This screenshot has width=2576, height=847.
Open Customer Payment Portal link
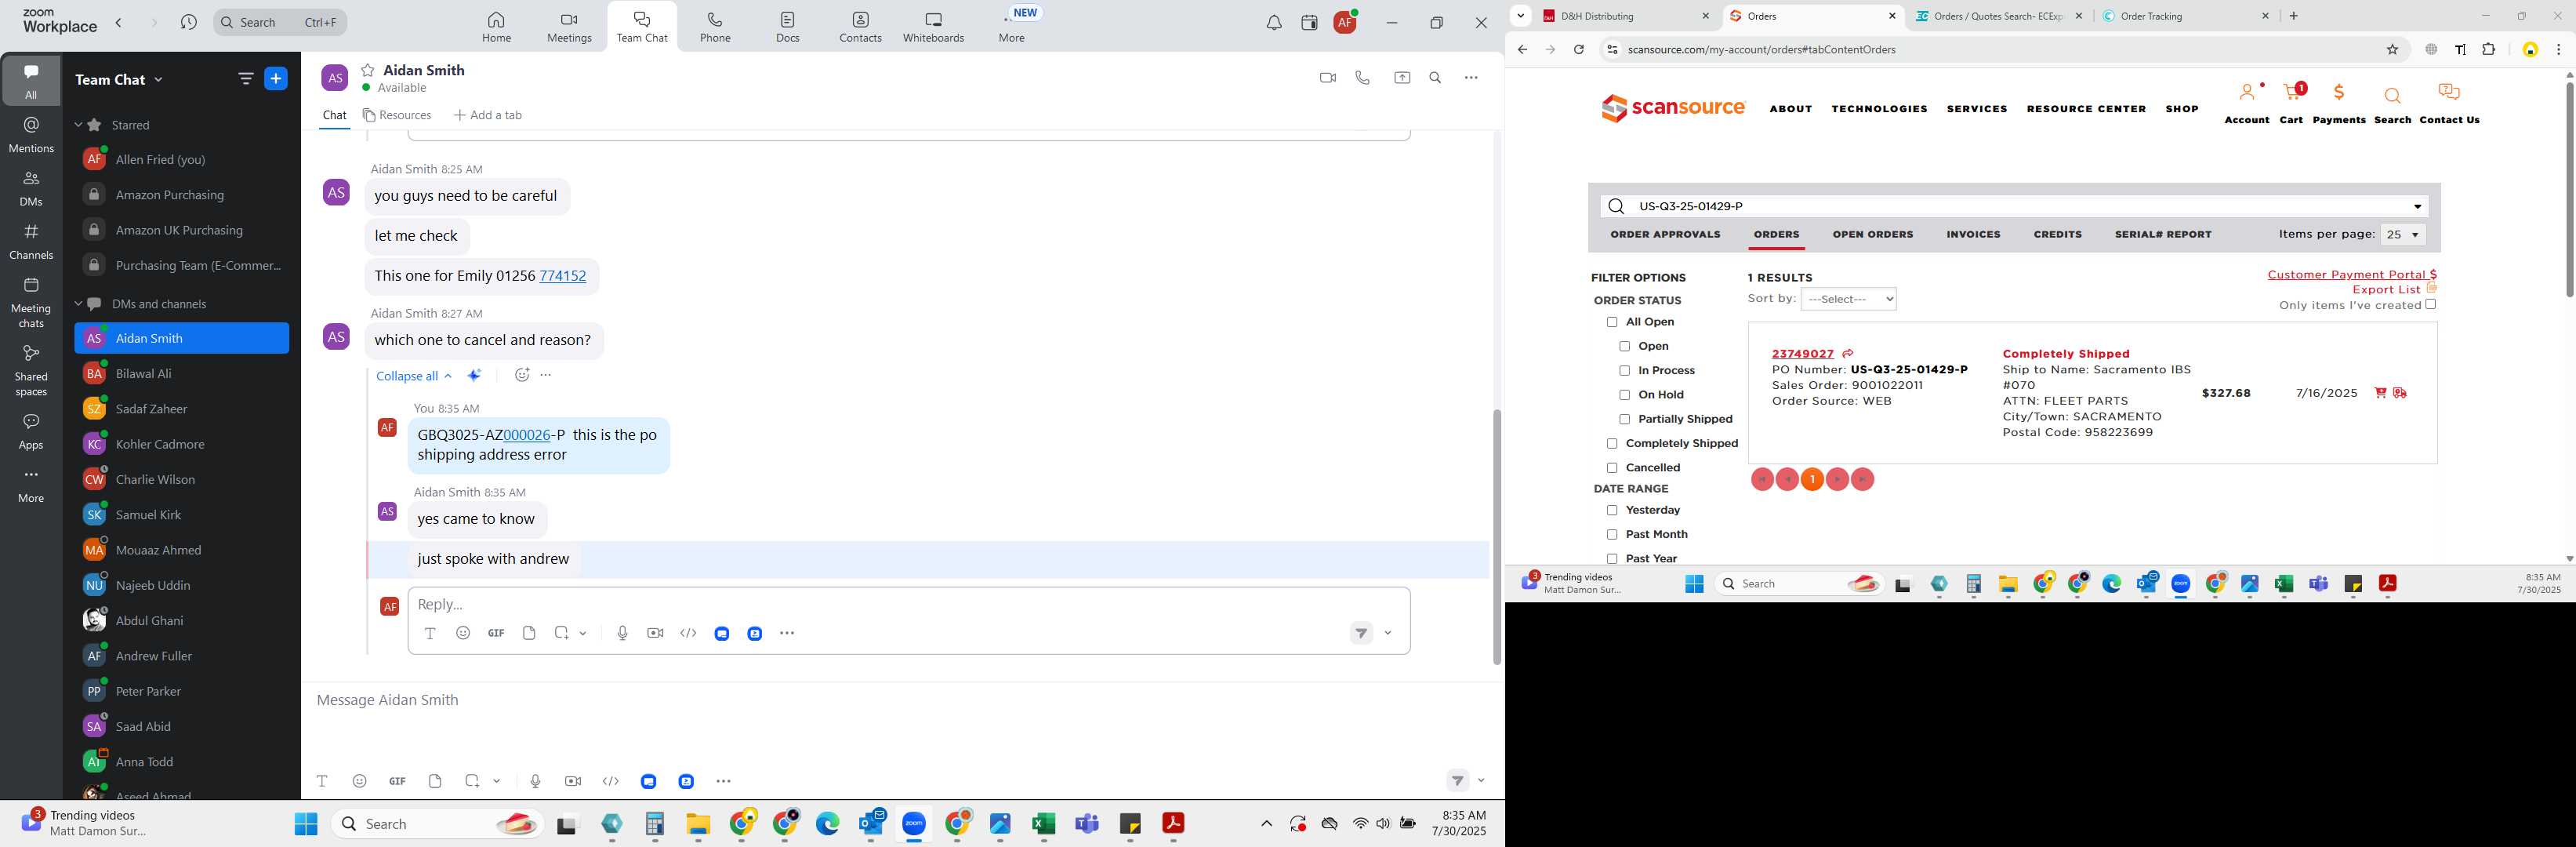pos(2351,275)
